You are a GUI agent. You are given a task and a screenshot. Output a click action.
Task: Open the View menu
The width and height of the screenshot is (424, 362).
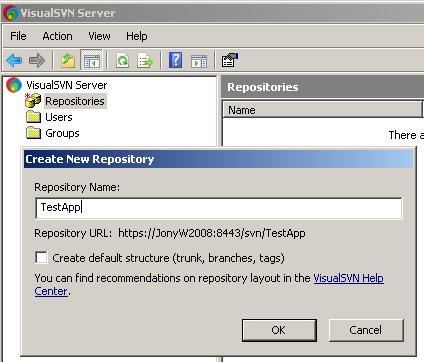pos(99,36)
